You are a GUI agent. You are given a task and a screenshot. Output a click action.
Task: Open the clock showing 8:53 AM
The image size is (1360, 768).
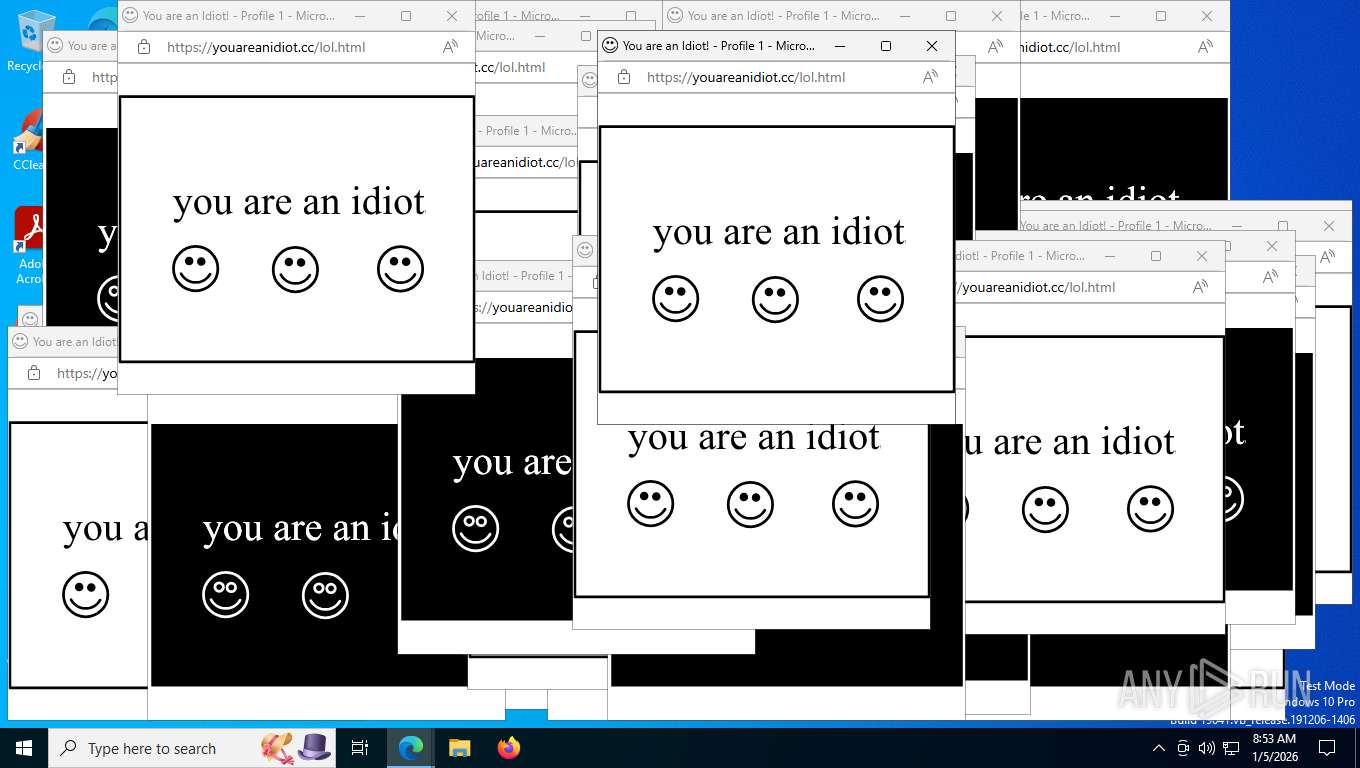click(x=1274, y=748)
